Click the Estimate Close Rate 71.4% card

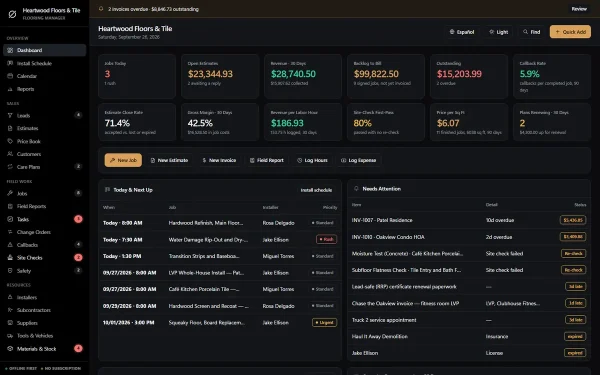[137, 122]
